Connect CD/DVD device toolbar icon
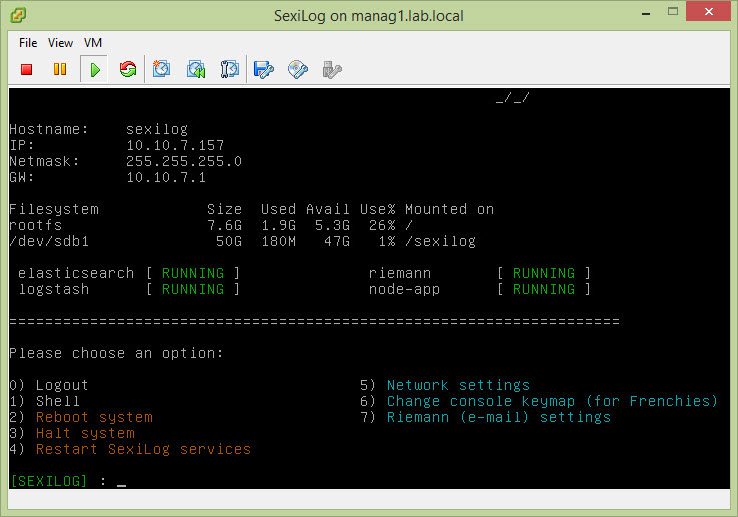 point(298,70)
